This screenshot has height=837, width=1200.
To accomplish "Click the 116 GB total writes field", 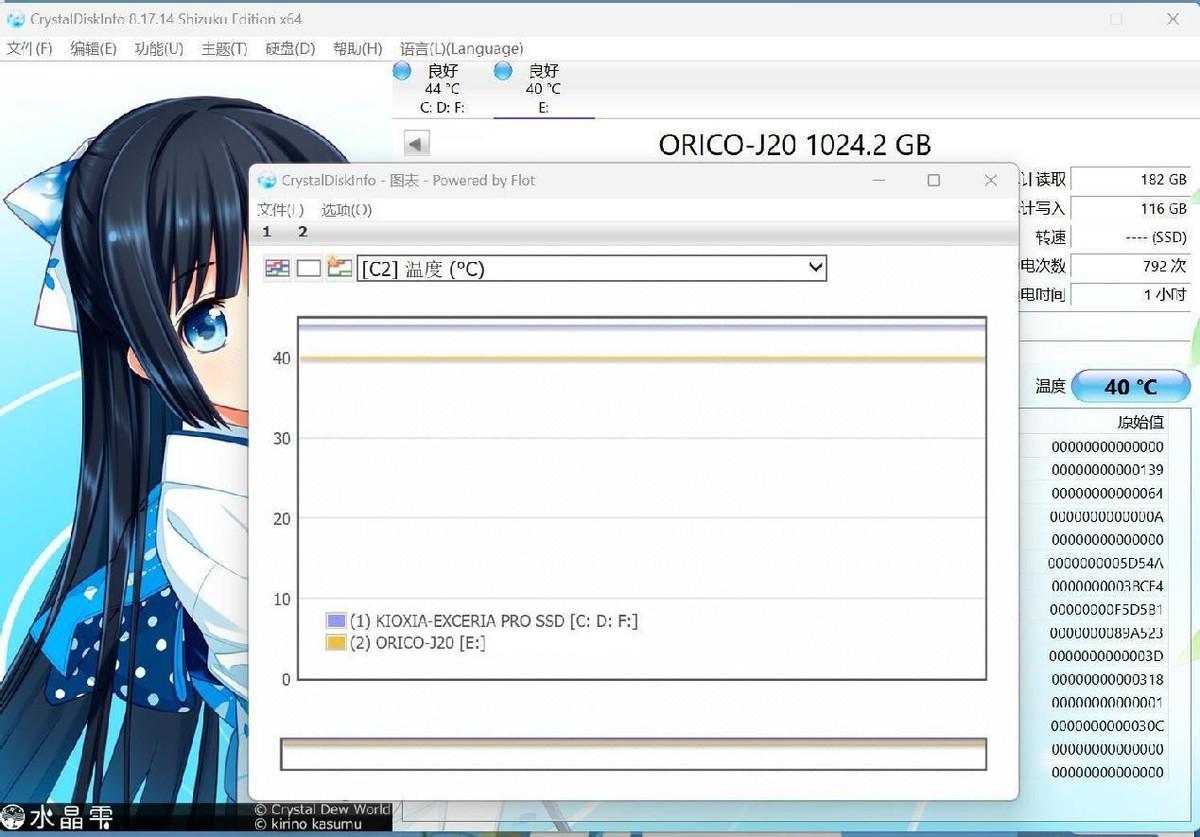I will pyautogui.click(x=1131, y=208).
